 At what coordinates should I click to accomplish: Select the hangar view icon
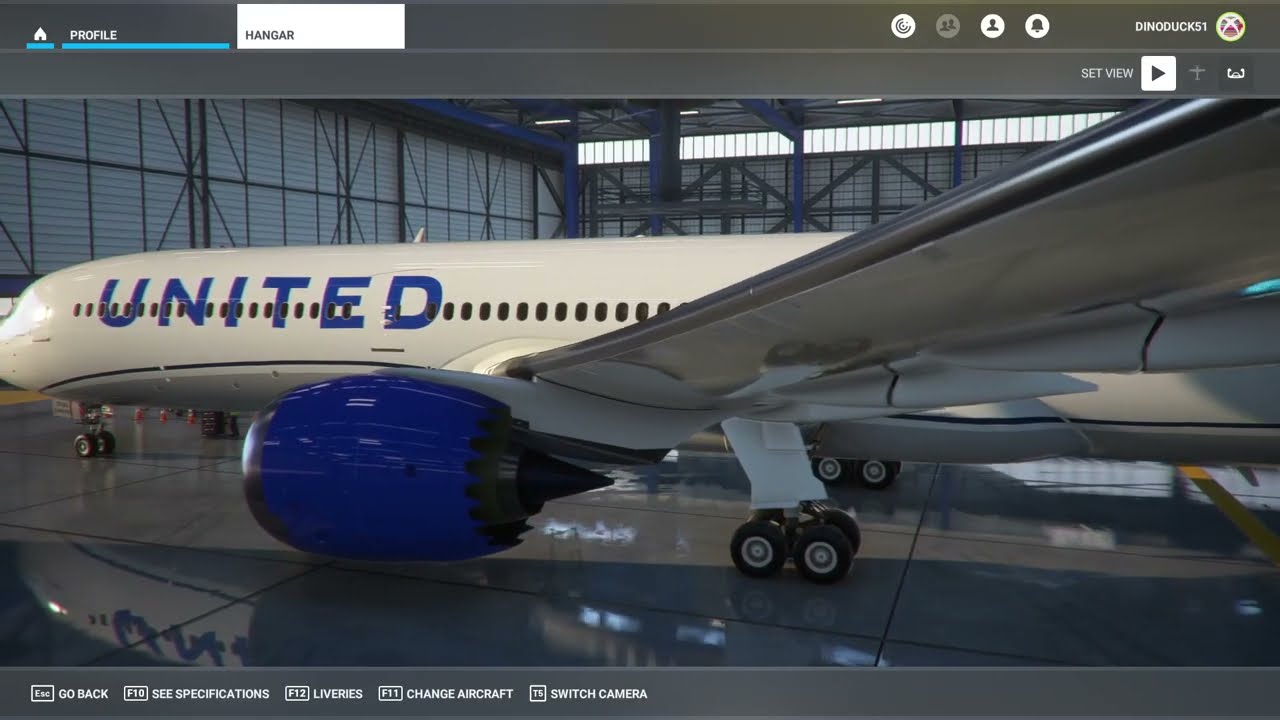pyautogui.click(x=1236, y=73)
